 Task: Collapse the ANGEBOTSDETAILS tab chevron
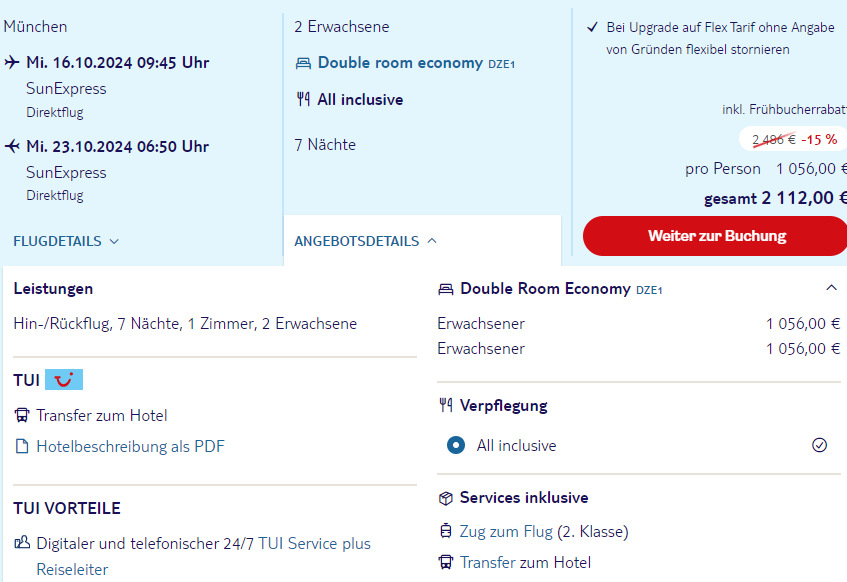pos(432,240)
